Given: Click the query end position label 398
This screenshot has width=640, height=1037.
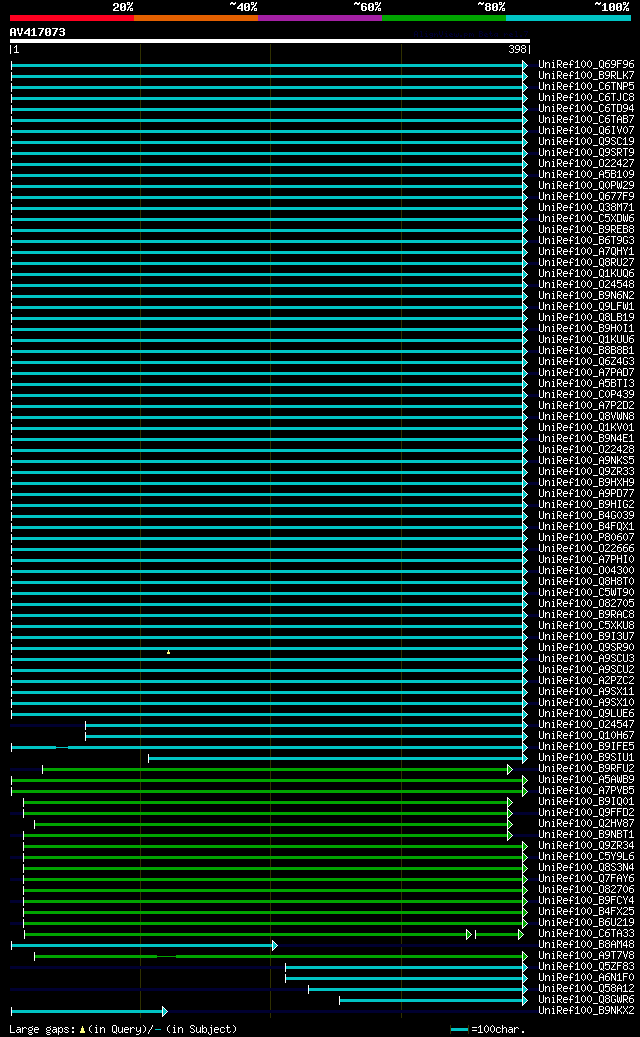Looking at the screenshot, I should tap(517, 50).
